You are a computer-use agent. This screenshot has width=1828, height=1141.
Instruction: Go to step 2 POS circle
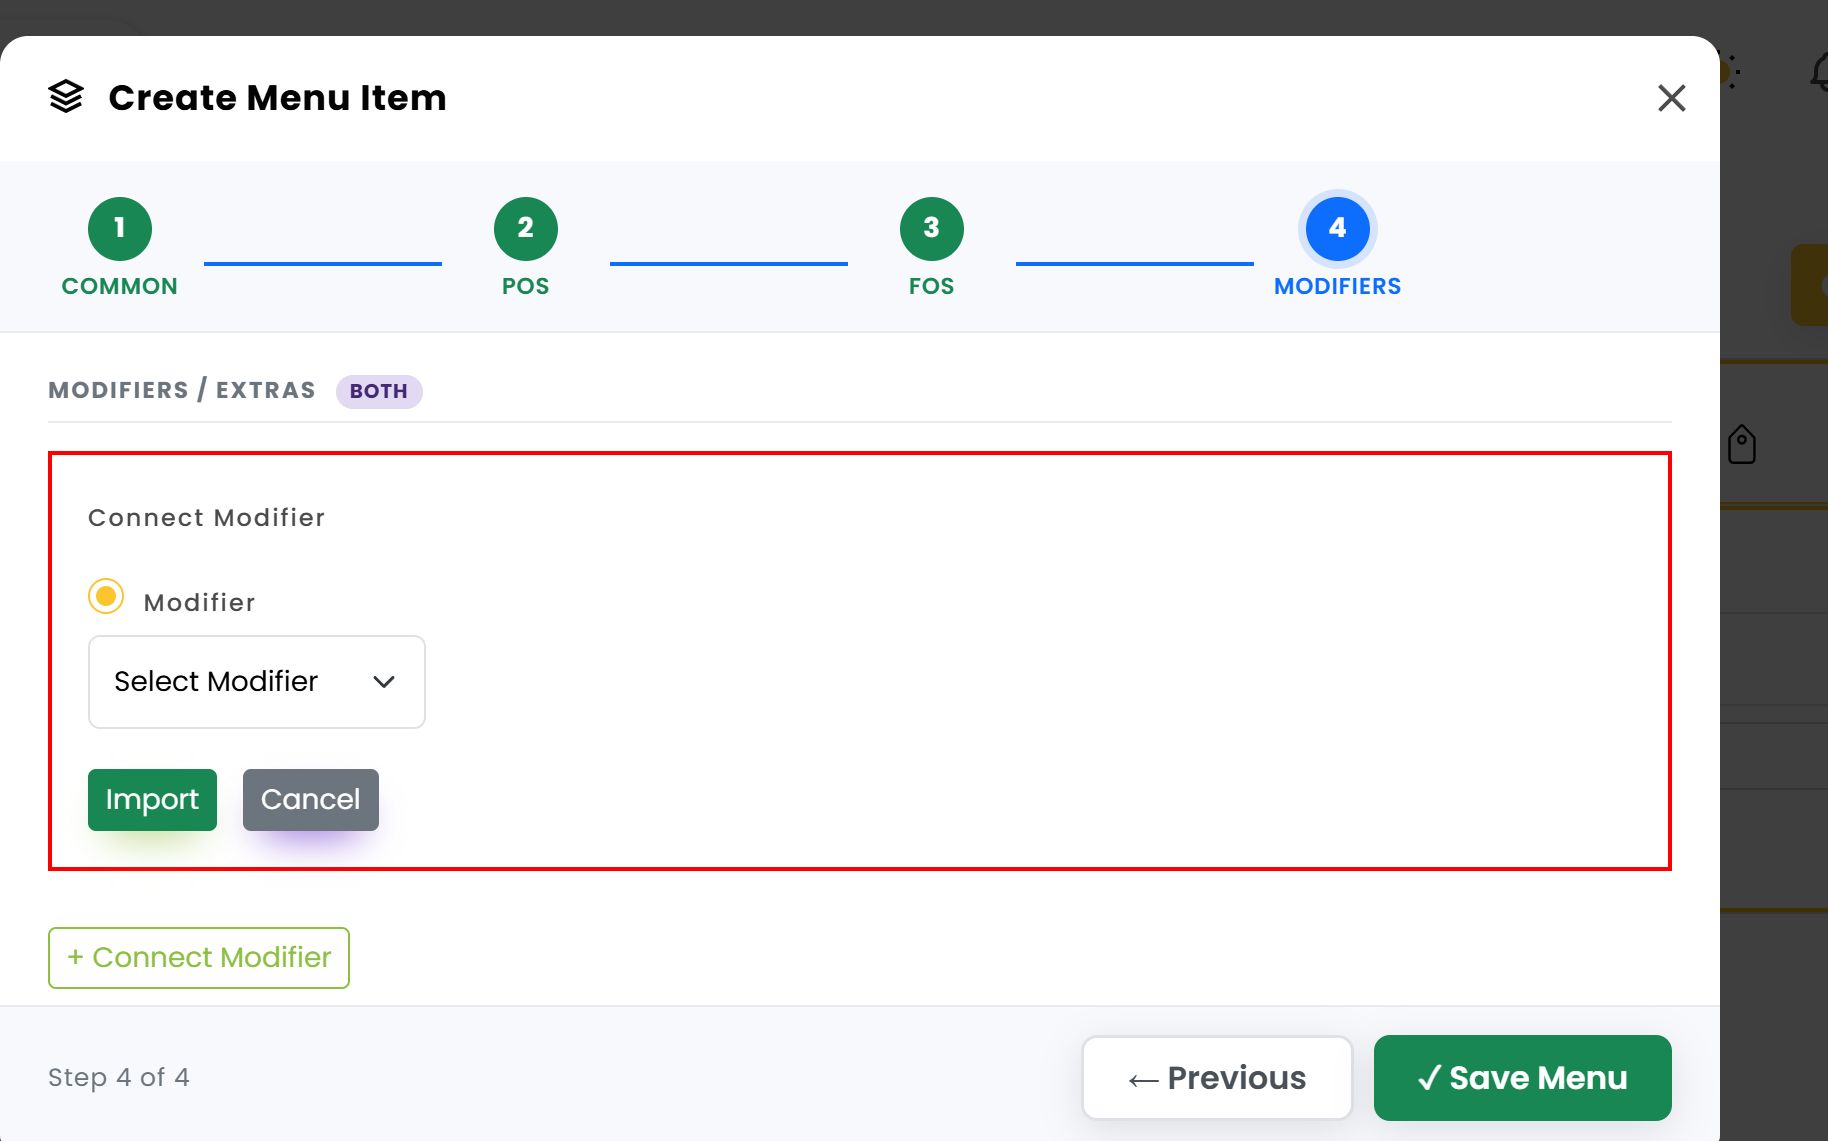[x=526, y=229]
